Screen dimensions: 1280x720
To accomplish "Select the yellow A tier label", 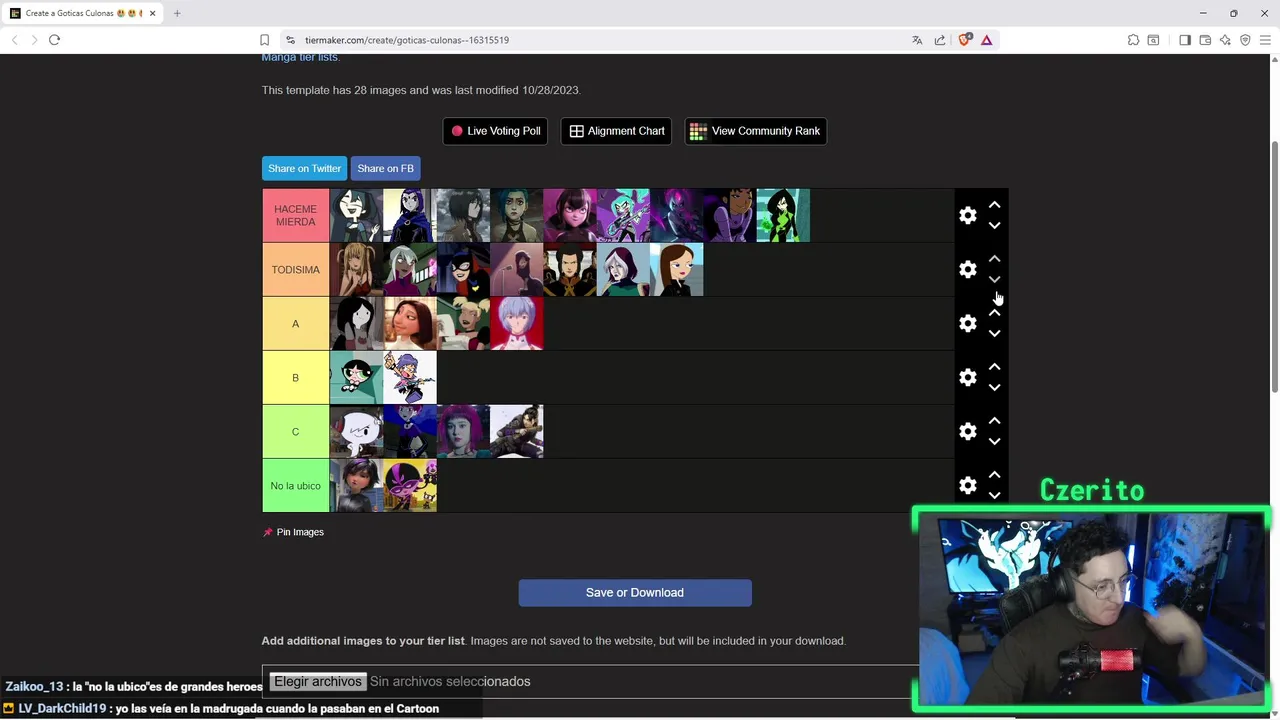I will click(x=295, y=323).
